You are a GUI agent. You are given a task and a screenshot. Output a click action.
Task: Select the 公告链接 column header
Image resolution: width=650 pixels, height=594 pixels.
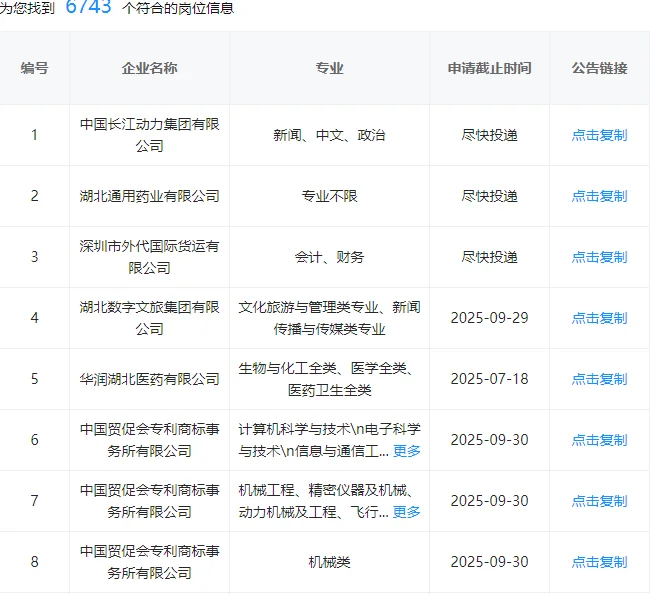(599, 68)
